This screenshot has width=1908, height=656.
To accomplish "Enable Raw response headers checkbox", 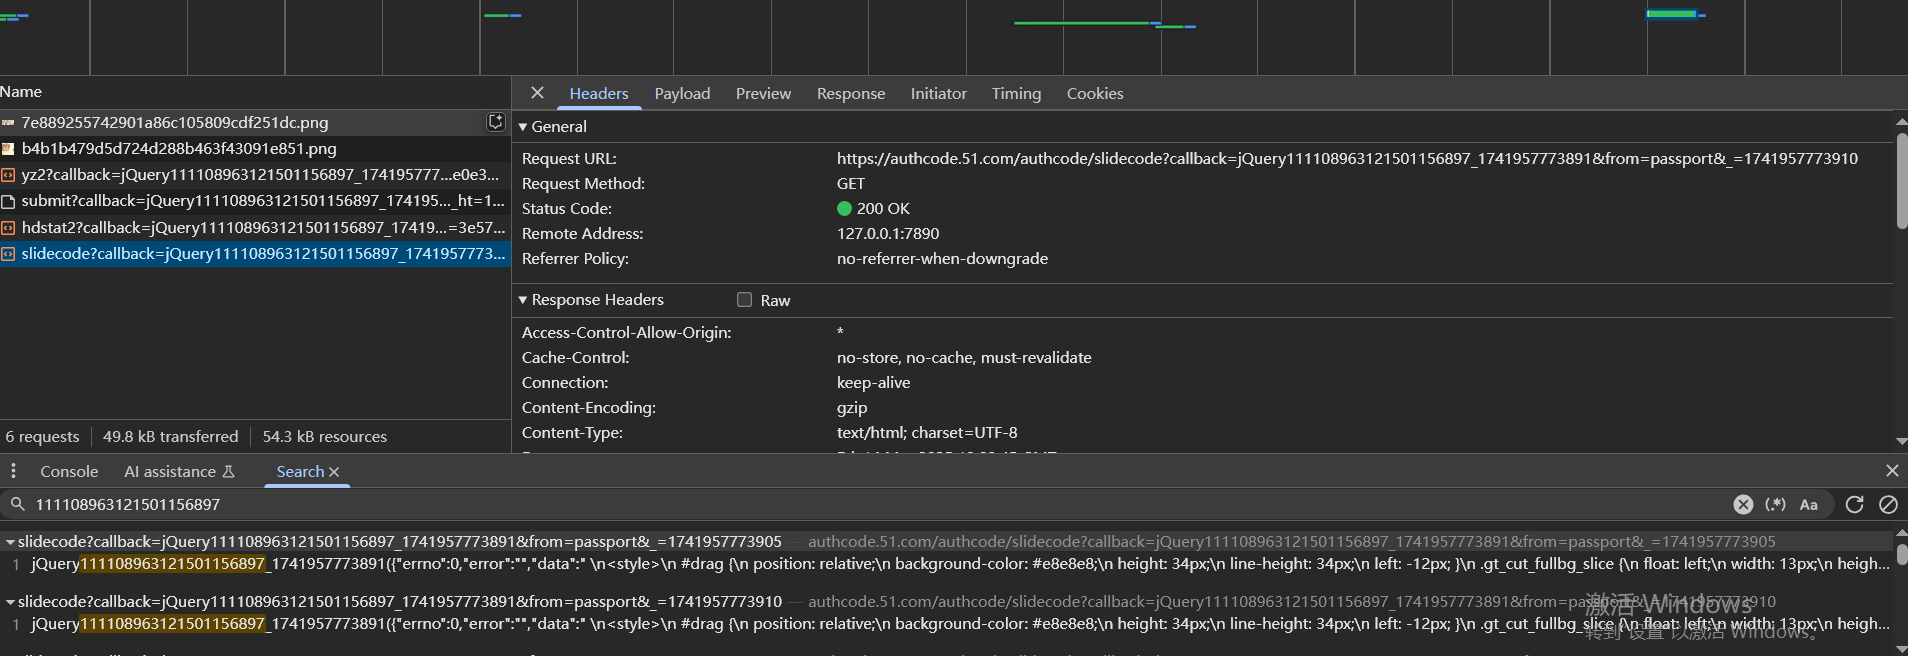I will point(744,300).
